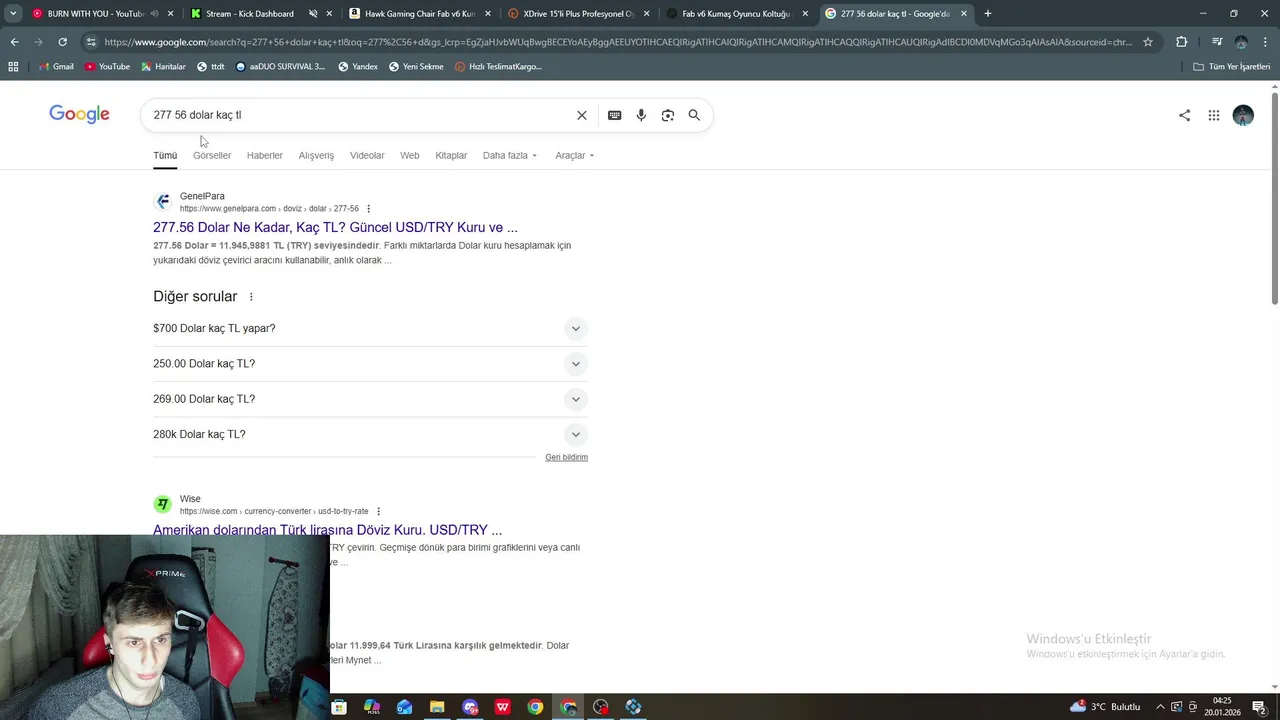Image resolution: width=1280 pixels, height=720 pixels.
Task: Open File Explorer from the taskbar
Action: (x=437, y=707)
